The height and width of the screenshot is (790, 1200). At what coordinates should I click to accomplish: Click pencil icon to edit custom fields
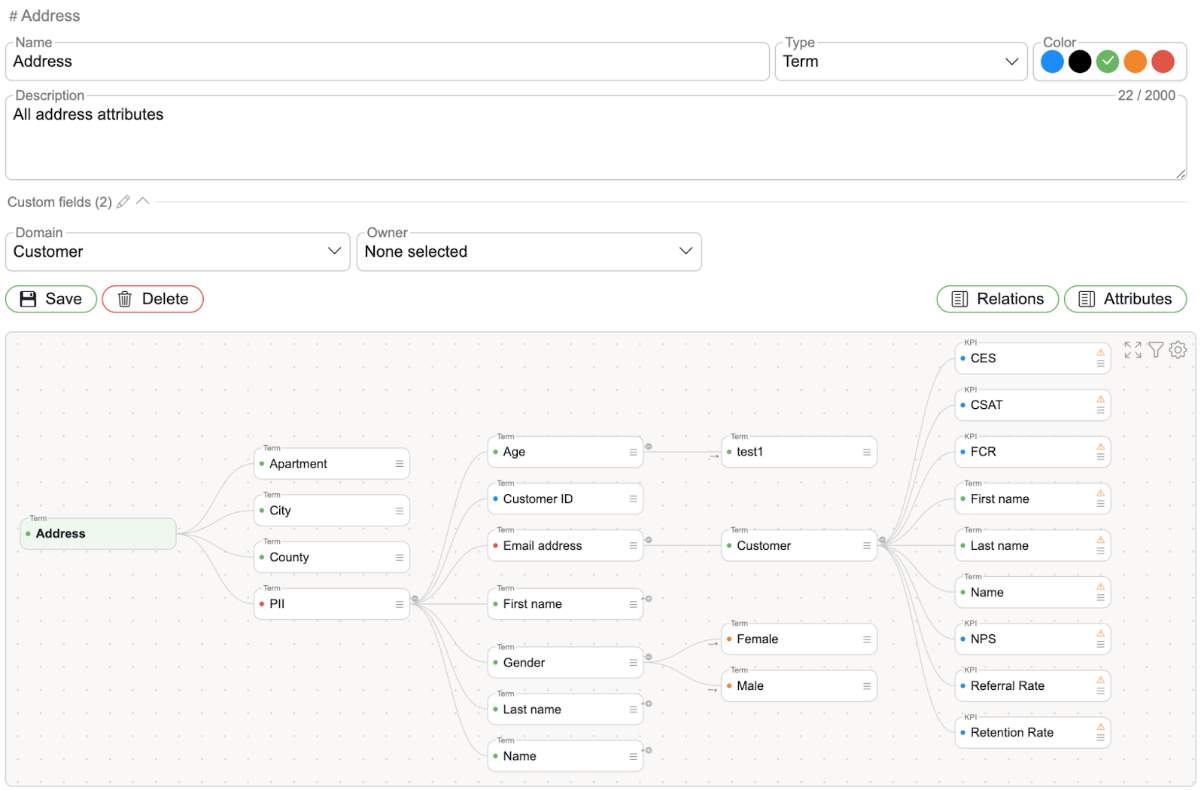pos(123,202)
